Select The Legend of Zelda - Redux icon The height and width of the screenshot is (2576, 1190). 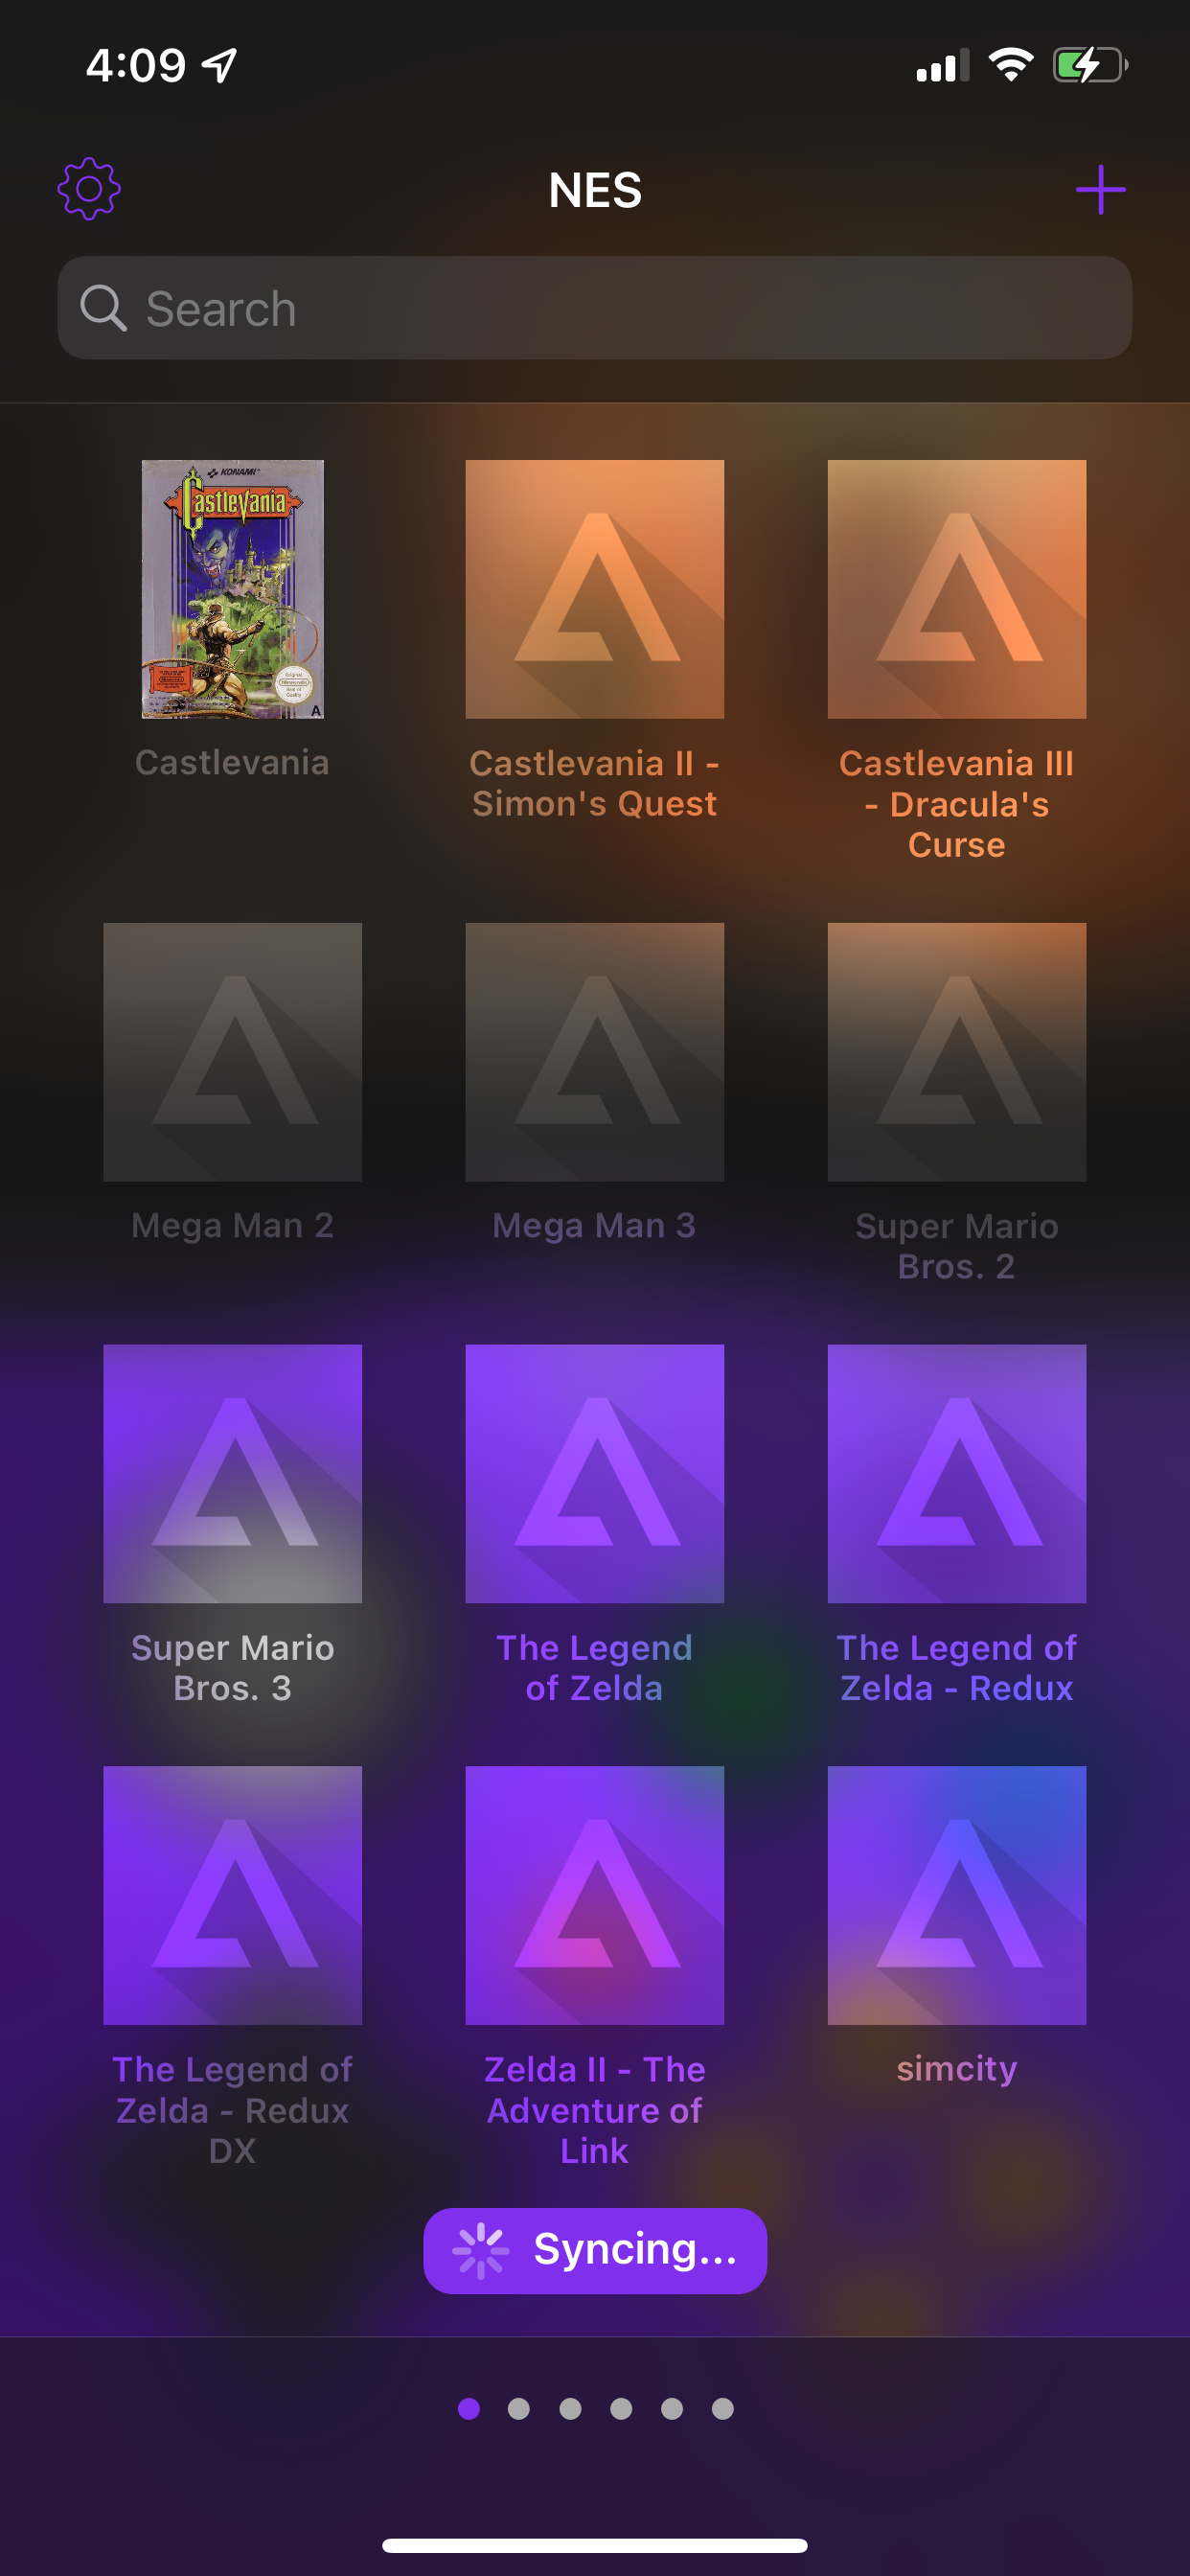pos(956,1473)
